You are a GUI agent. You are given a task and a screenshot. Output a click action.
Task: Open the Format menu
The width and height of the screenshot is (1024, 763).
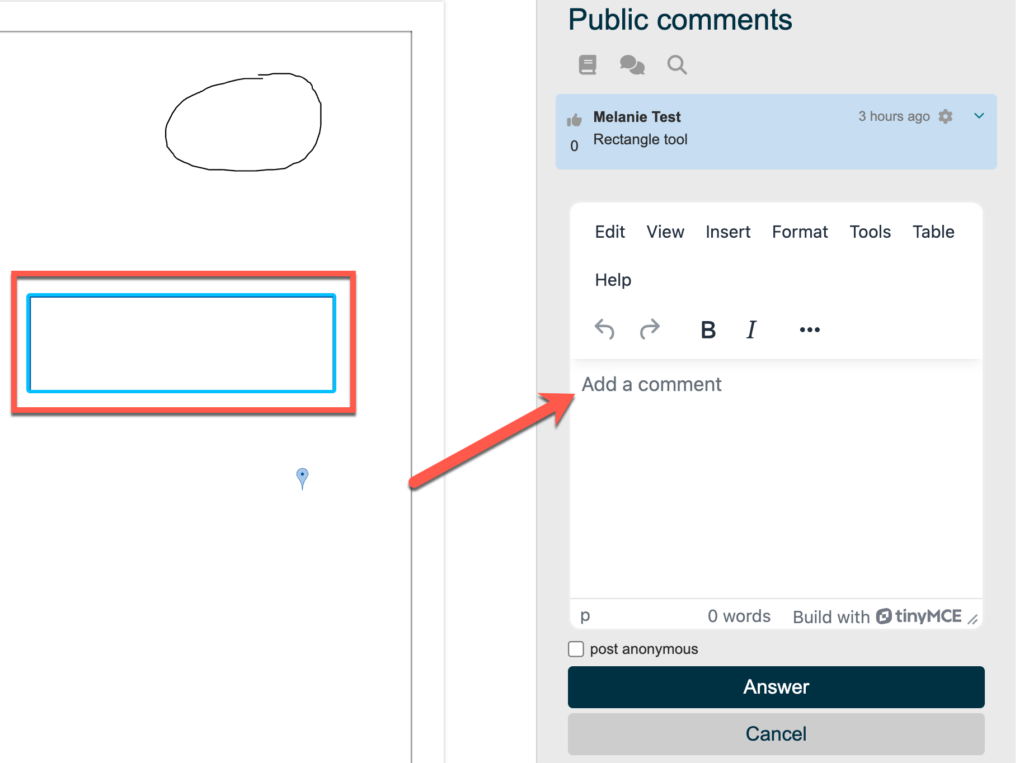click(x=800, y=232)
